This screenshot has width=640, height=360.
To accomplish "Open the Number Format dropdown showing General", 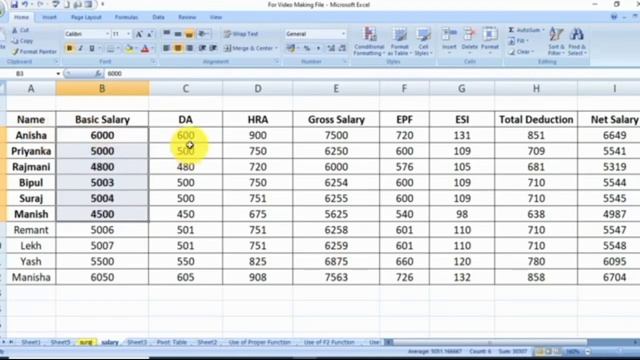I will (316, 34).
